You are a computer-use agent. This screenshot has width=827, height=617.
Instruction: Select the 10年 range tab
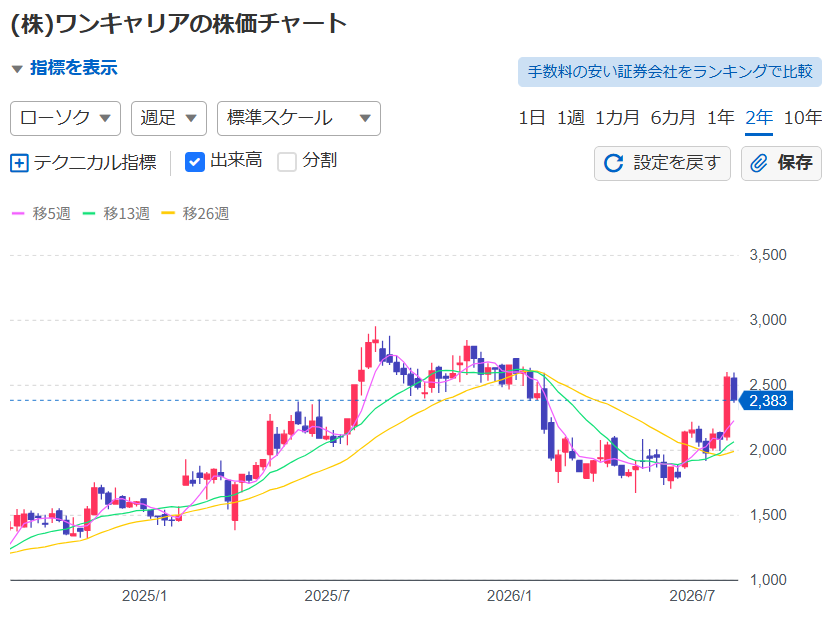pyautogui.click(x=803, y=117)
